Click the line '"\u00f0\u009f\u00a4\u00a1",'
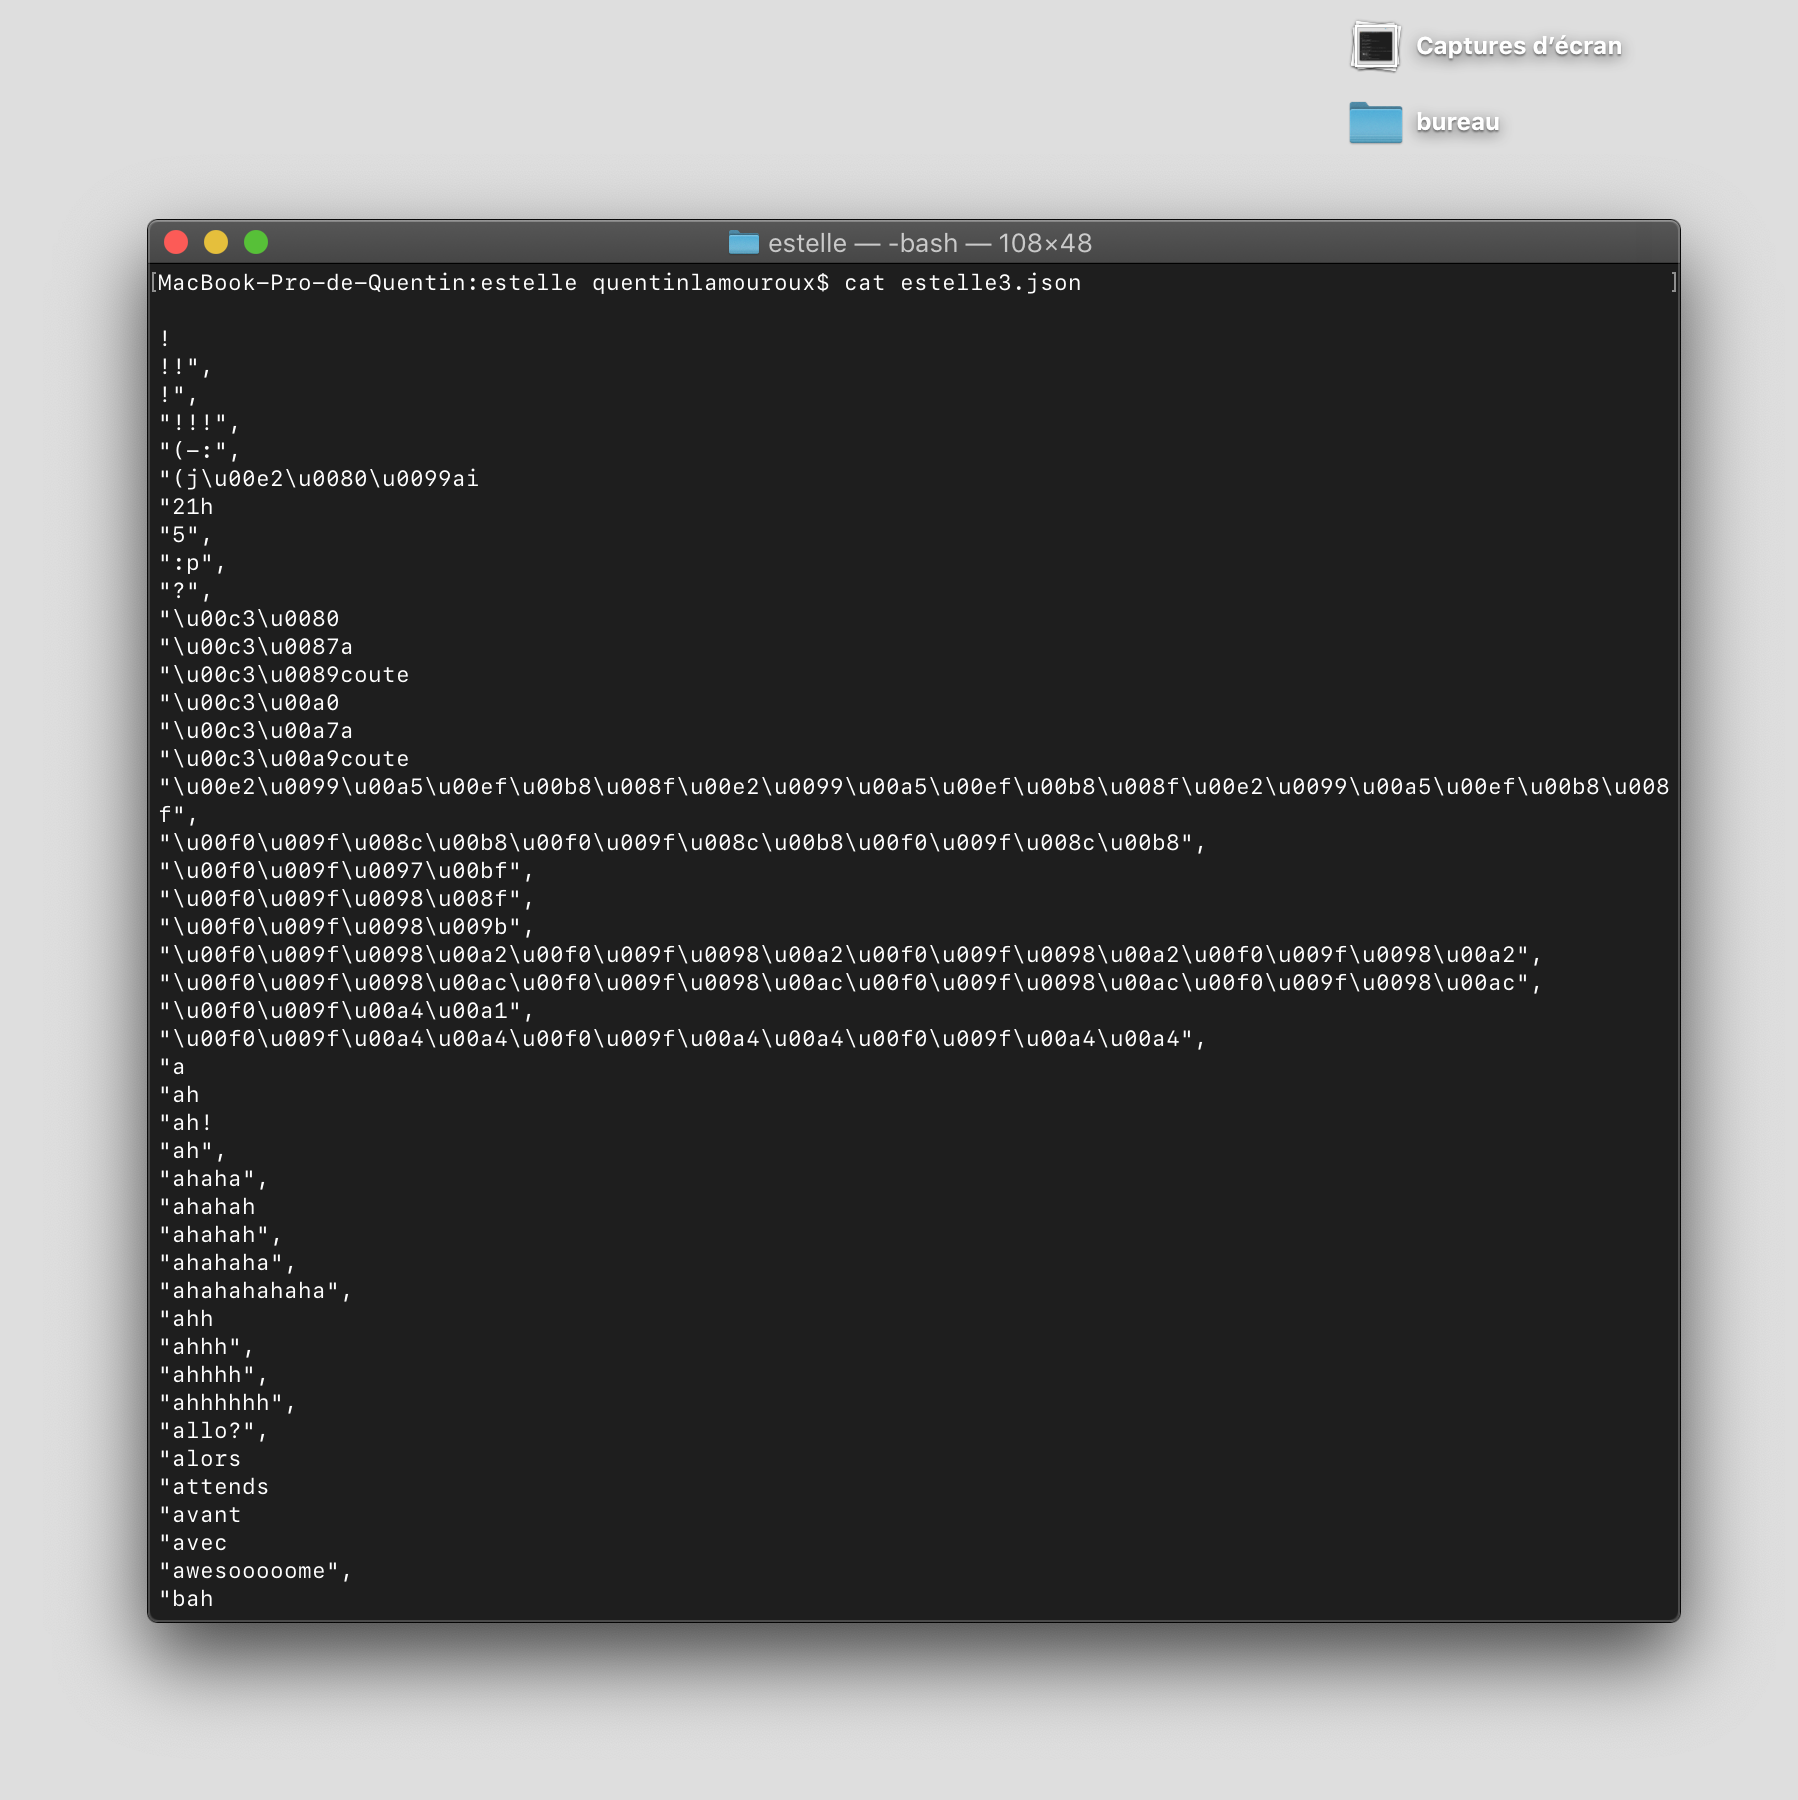 click(347, 1011)
